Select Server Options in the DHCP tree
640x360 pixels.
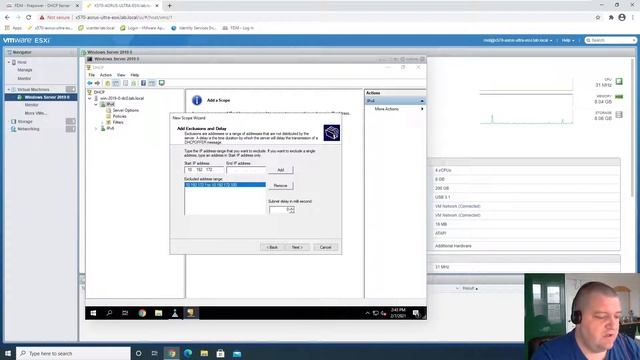(x=126, y=111)
